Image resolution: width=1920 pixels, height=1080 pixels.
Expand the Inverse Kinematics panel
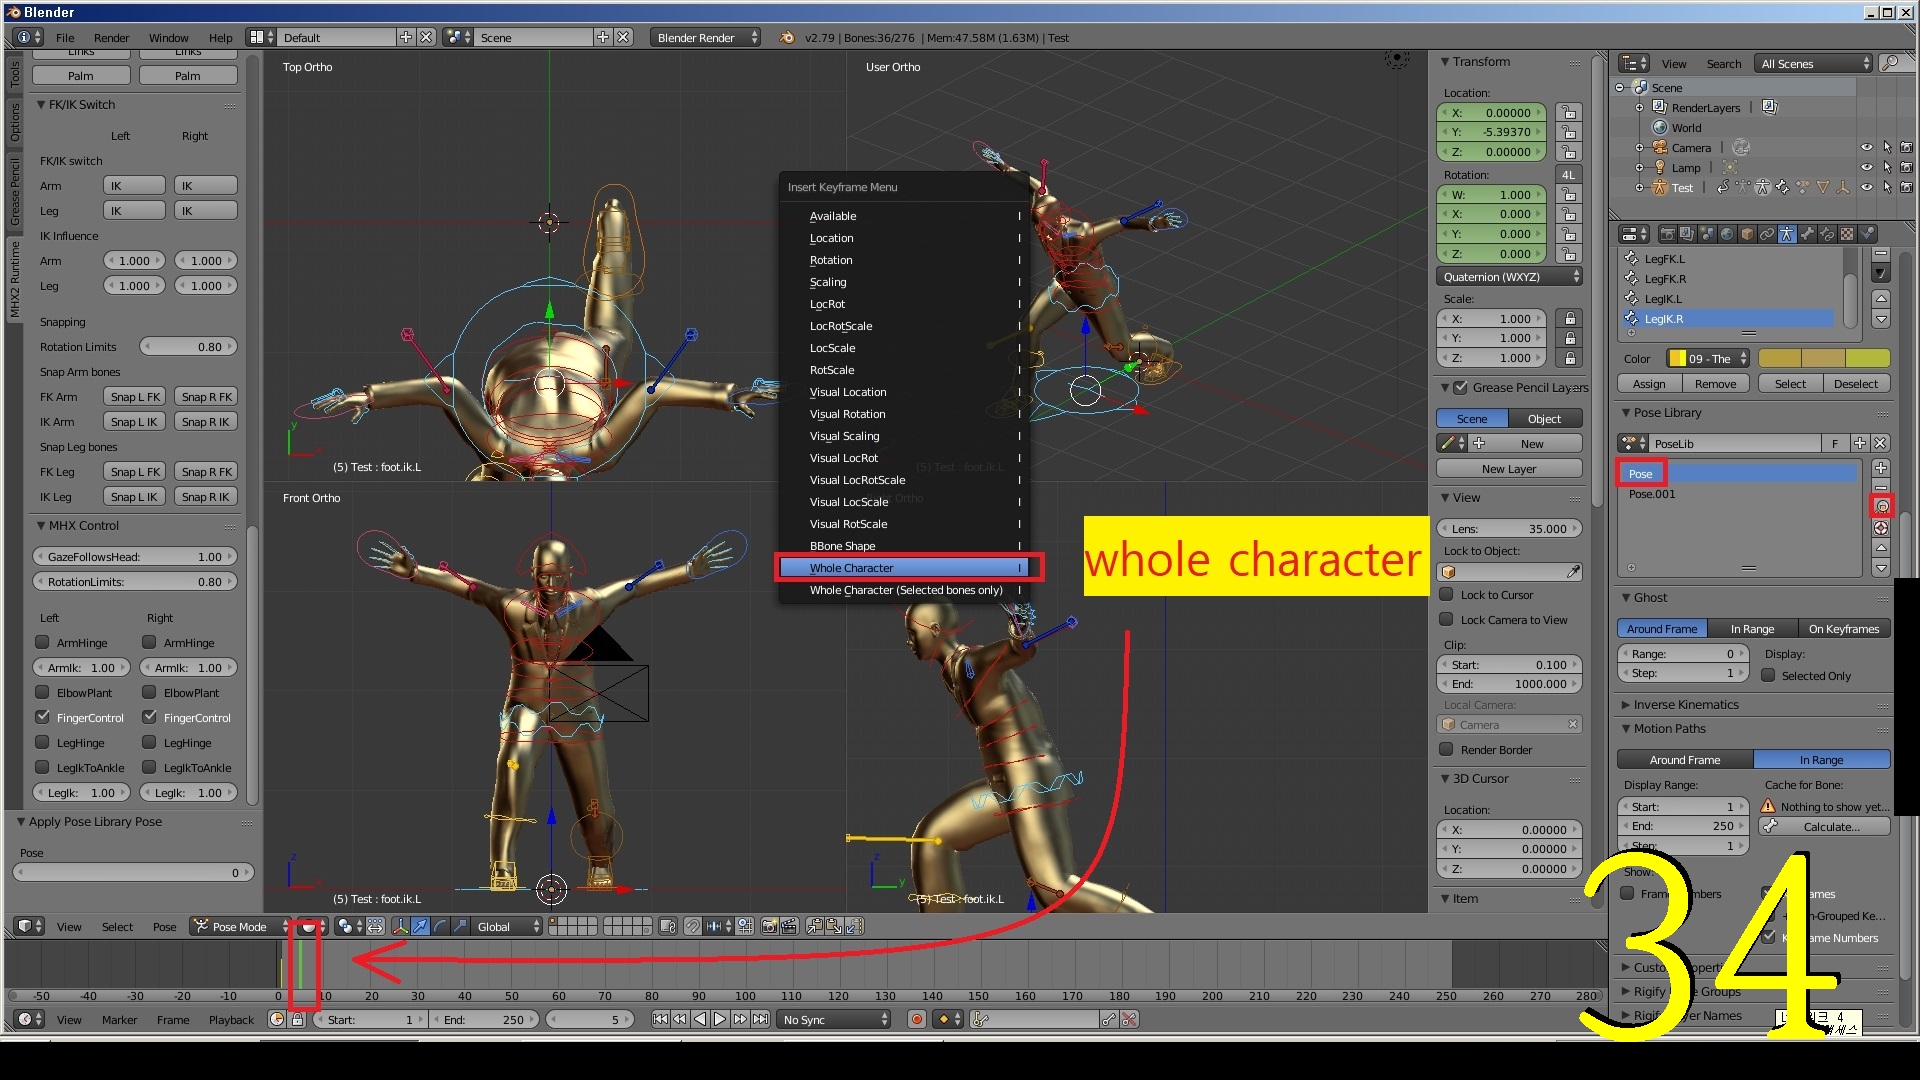tap(1626, 704)
